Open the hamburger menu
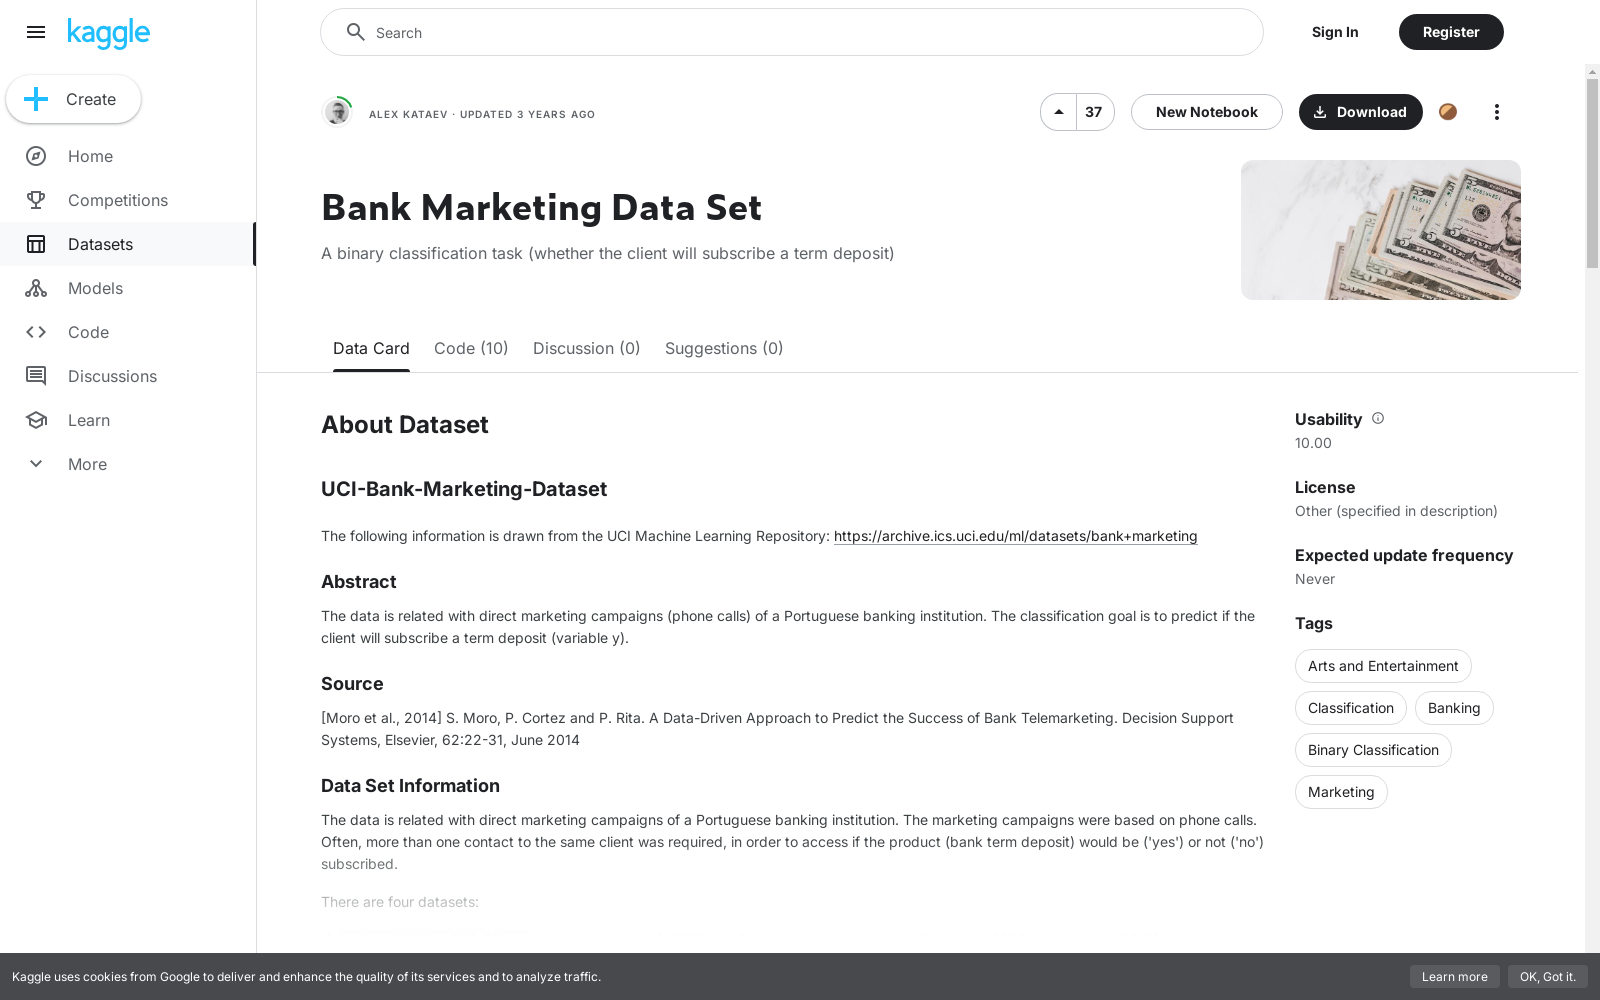The height and width of the screenshot is (1000, 1600). (36, 32)
